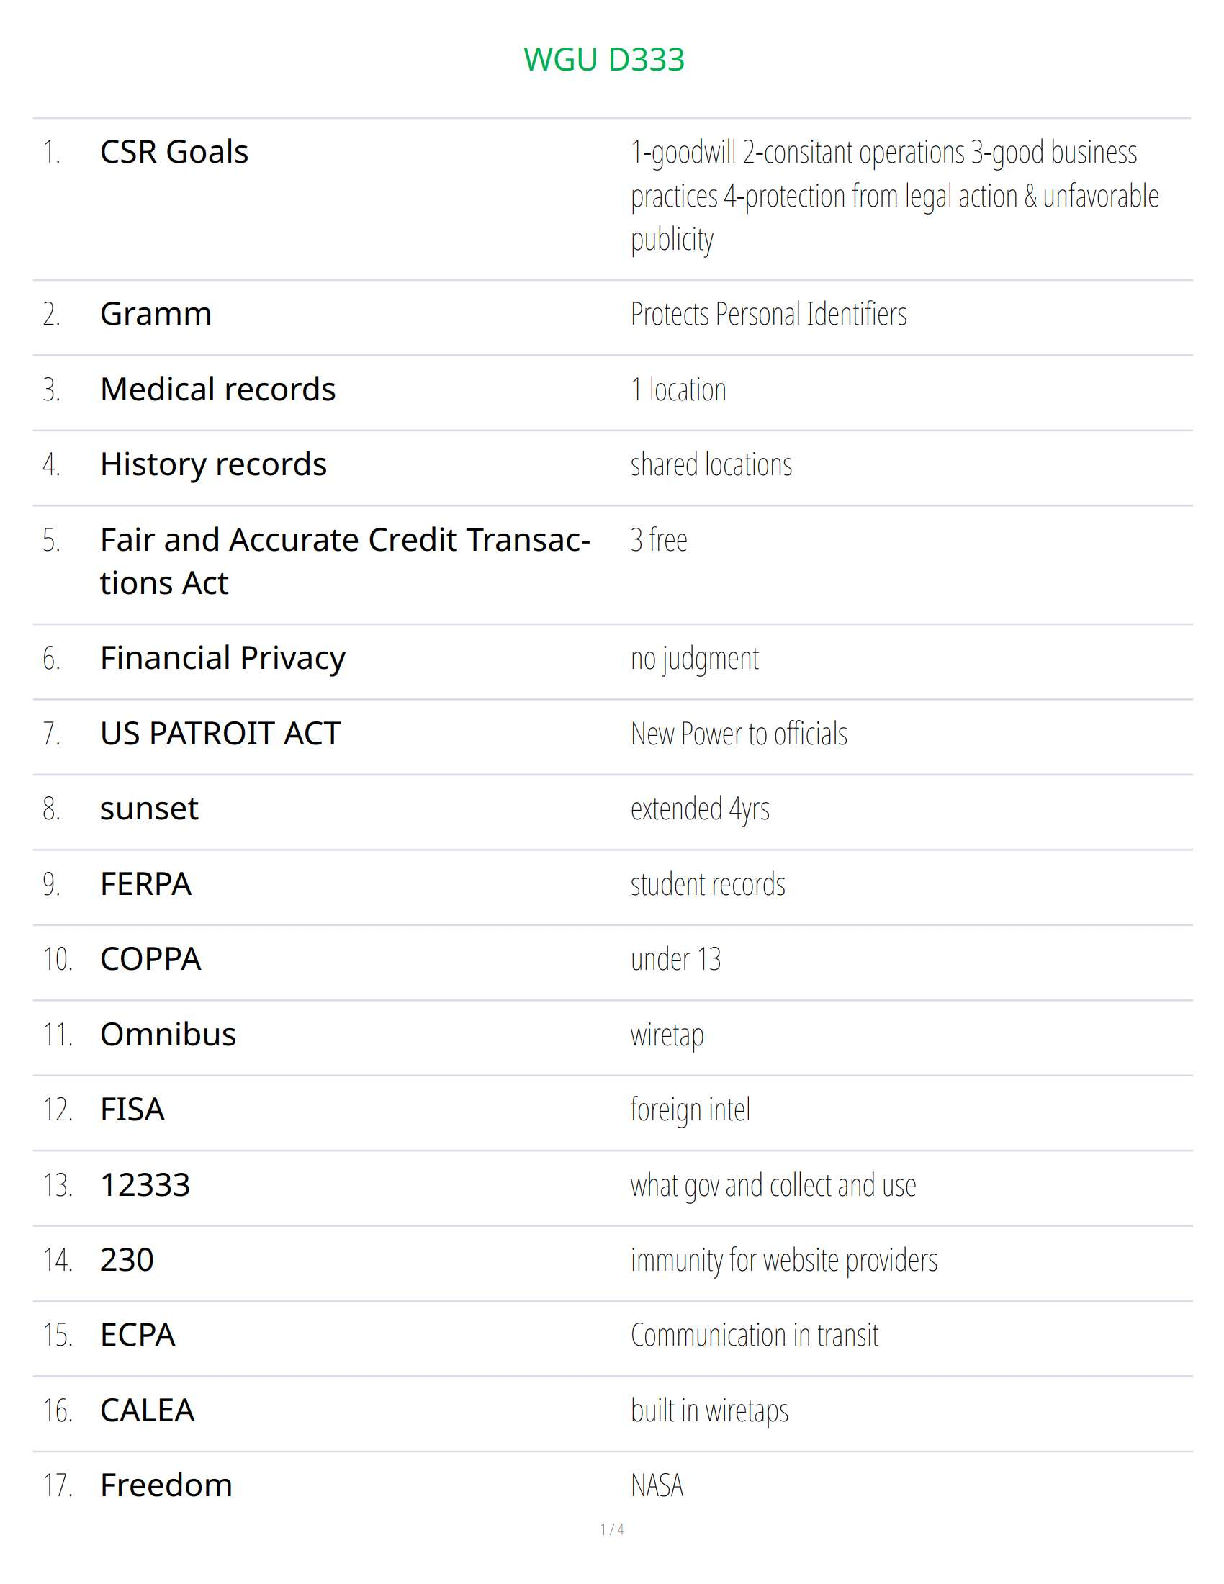
Task: Select the "Communication in transit" definition
Action: (x=754, y=1335)
